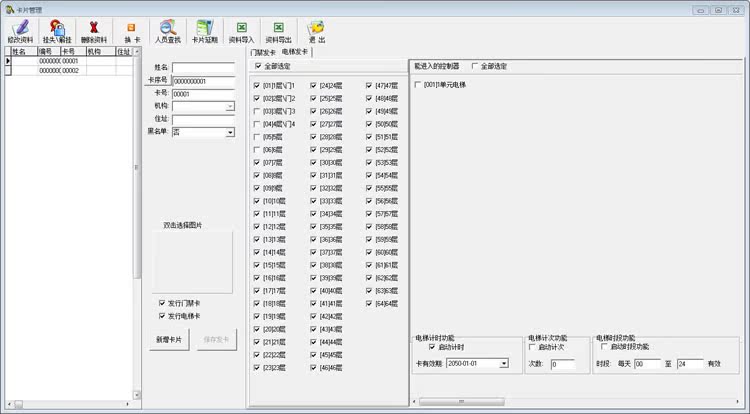Viewport: 750px width, 414px height.
Task: Open the 黑名单 dropdown
Action: point(230,132)
